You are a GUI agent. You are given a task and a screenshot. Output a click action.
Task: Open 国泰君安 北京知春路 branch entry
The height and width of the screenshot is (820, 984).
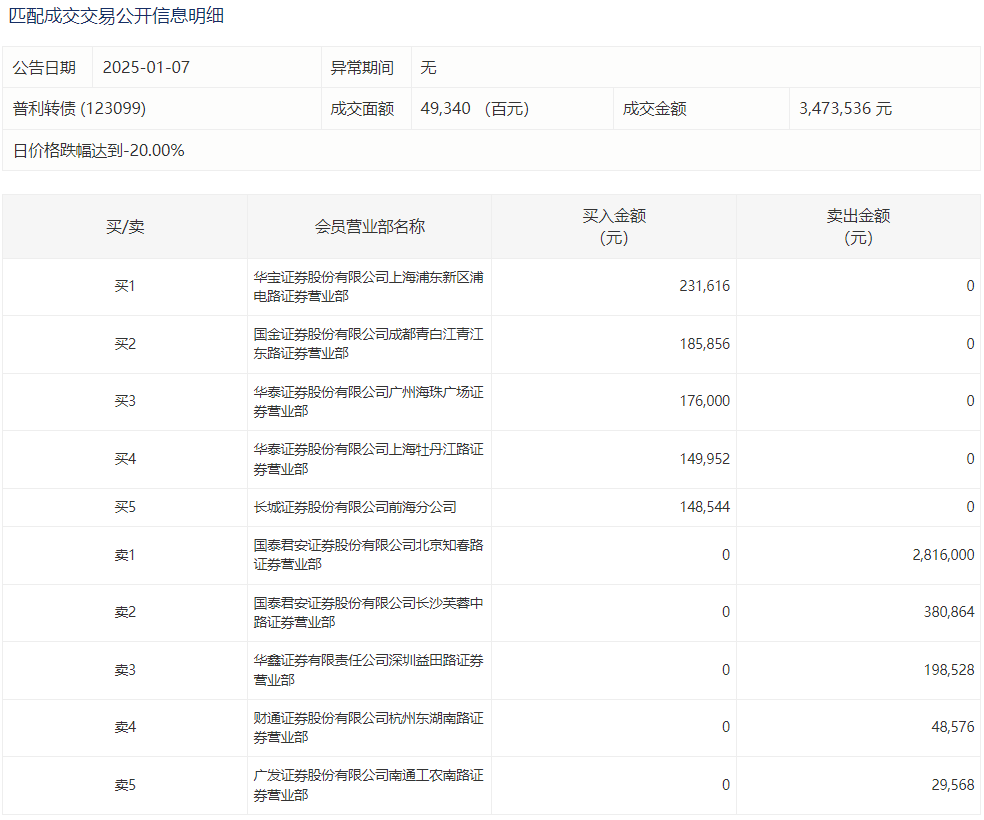(x=368, y=555)
